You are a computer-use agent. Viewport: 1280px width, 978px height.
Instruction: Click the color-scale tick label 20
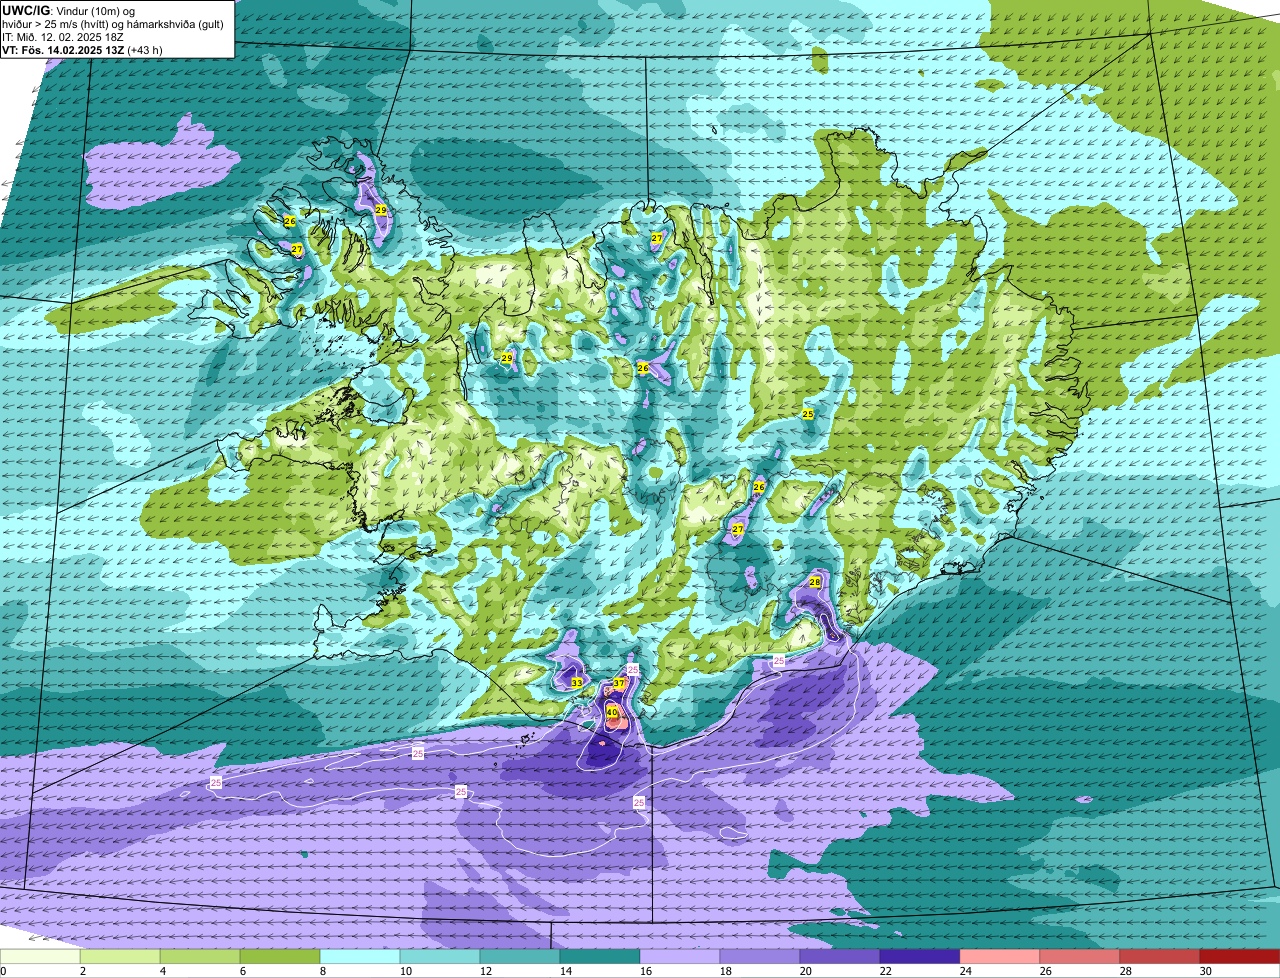805,971
